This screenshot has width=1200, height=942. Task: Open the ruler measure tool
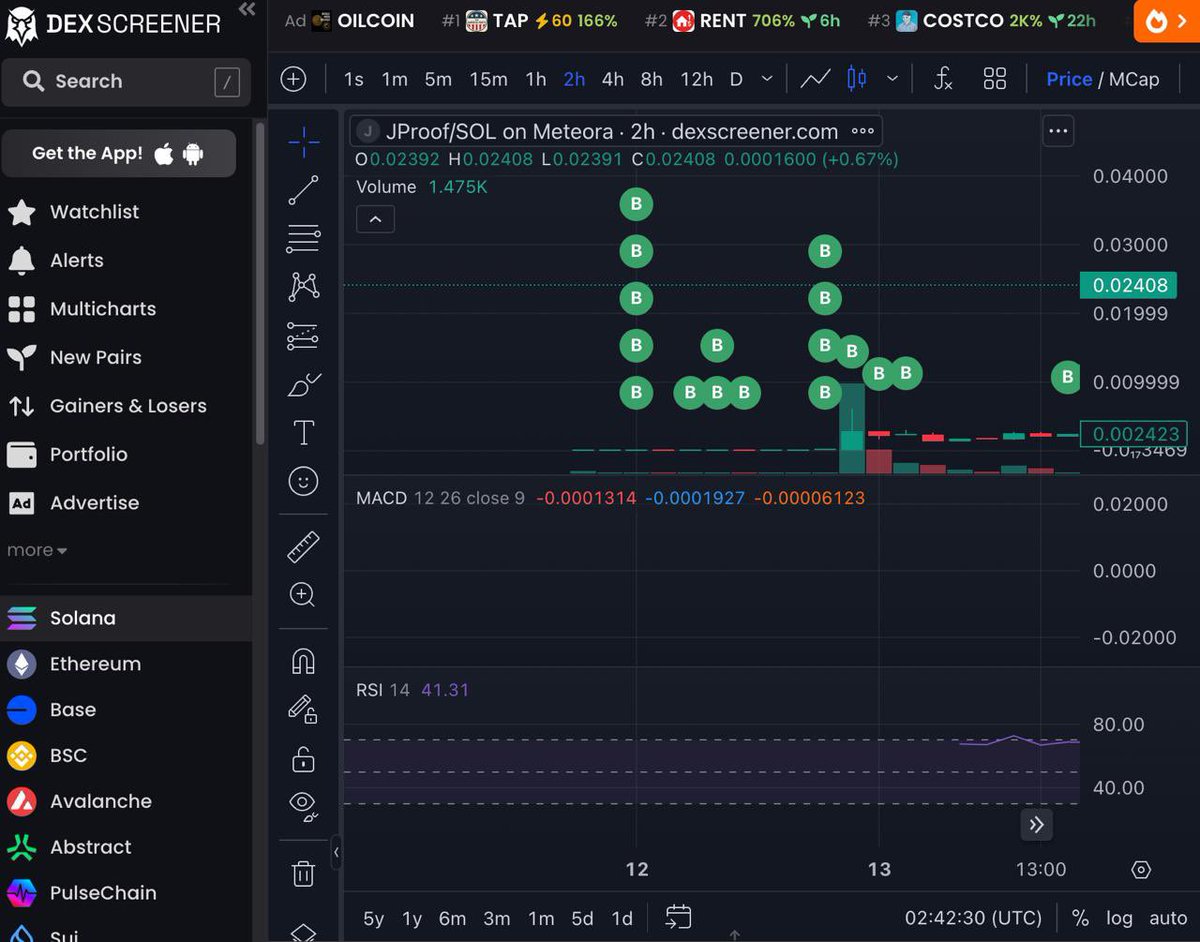point(303,546)
